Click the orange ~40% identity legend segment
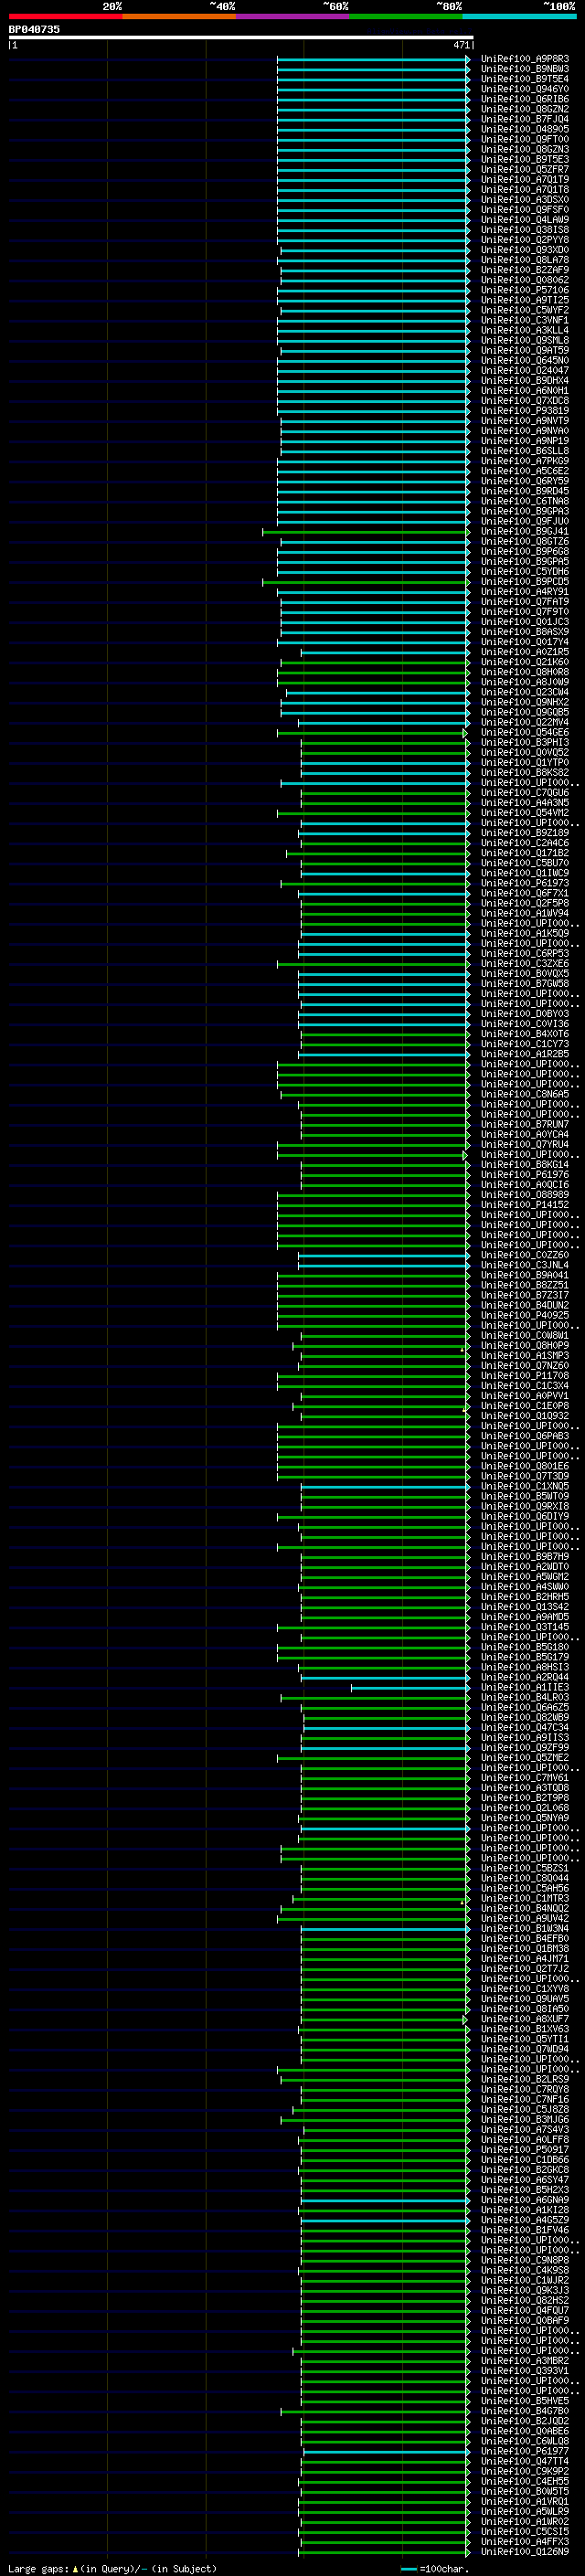 (x=179, y=16)
